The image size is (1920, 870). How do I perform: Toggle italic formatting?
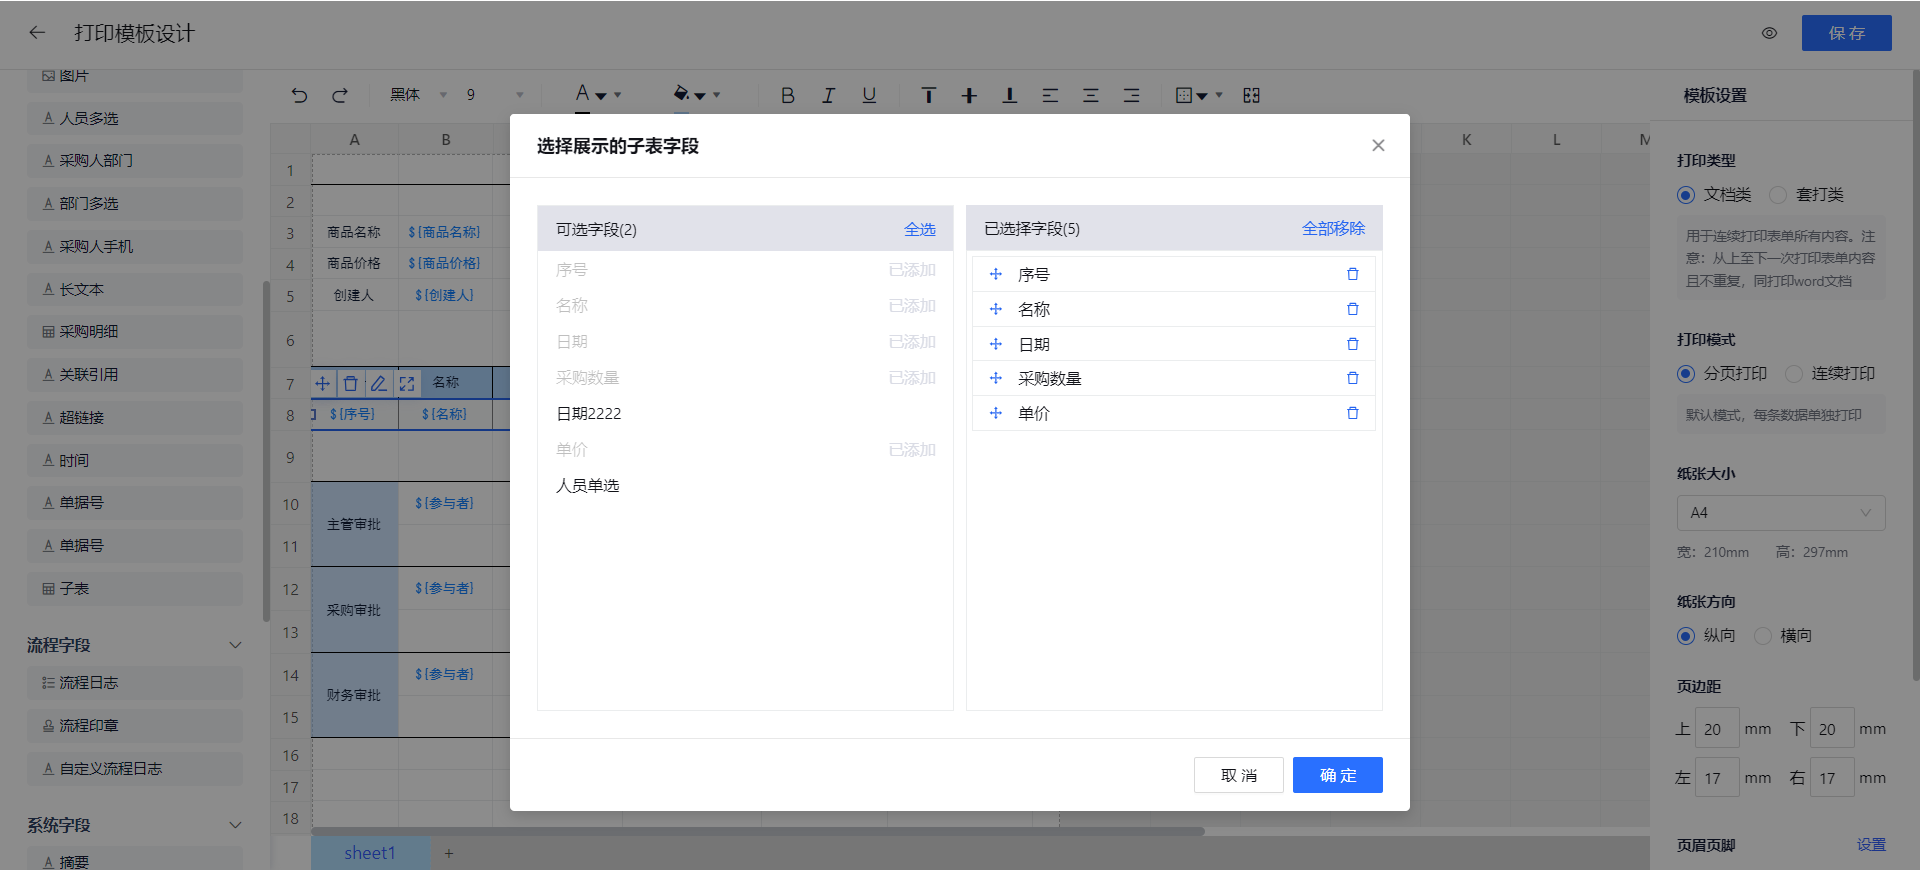pyautogui.click(x=828, y=95)
